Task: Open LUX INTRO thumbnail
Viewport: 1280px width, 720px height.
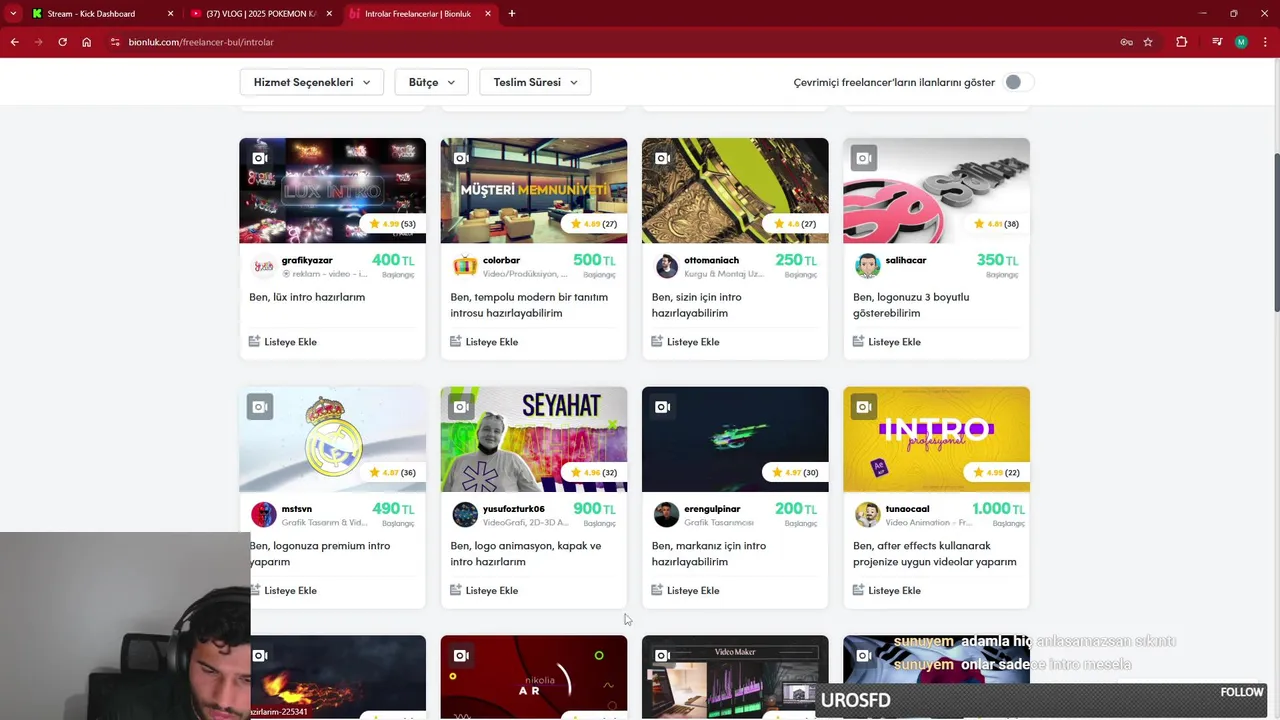Action: (x=332, y=190)
